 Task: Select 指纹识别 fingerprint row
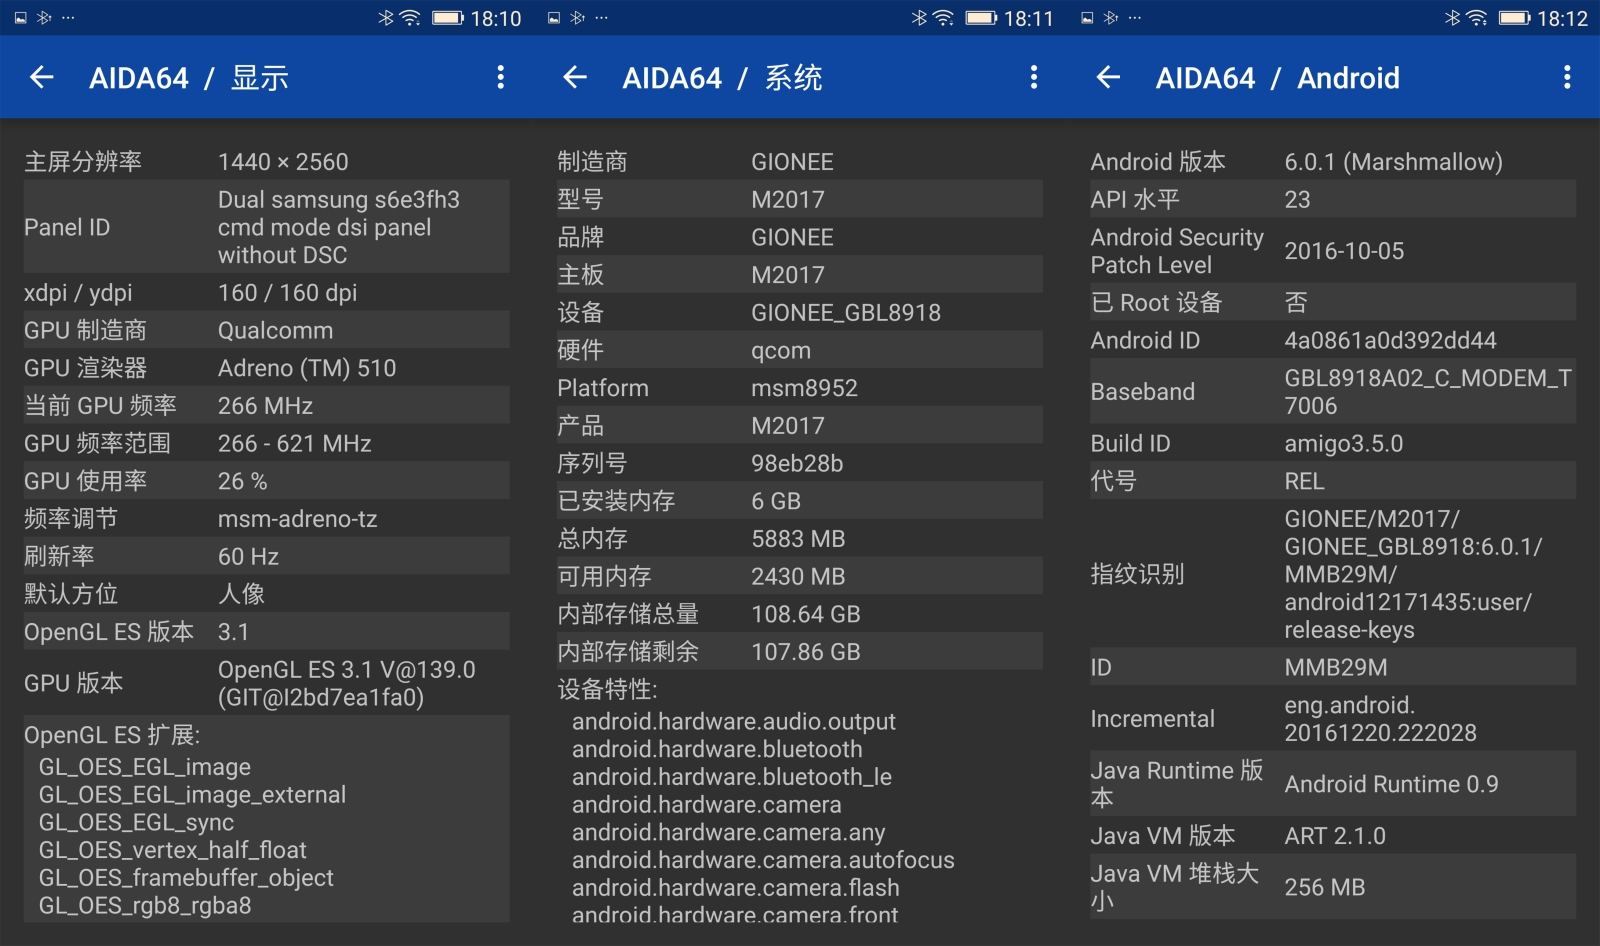1333,574
